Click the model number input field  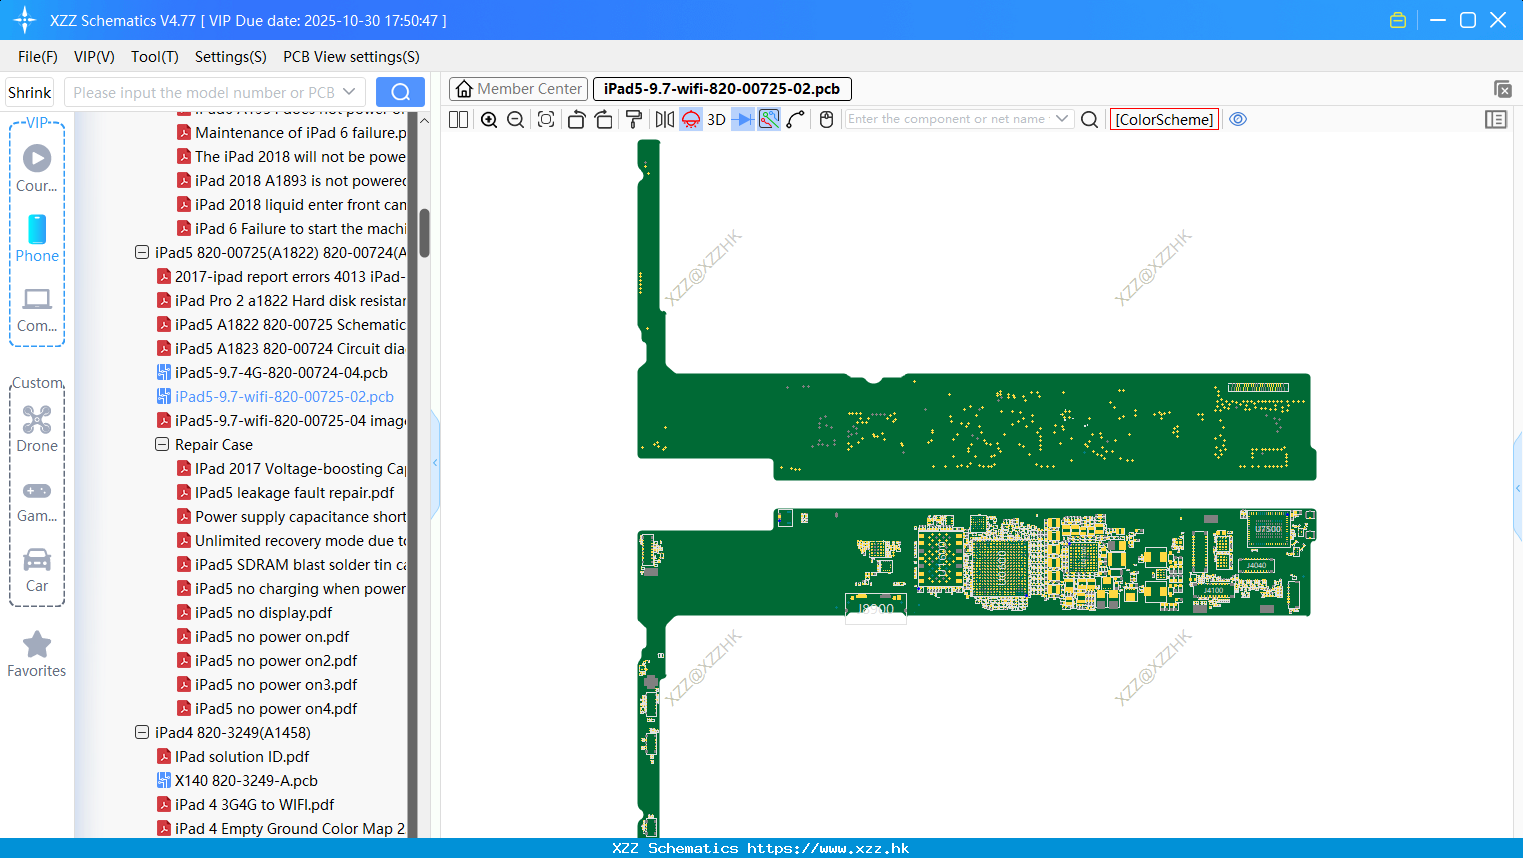(x=203, y=92)
